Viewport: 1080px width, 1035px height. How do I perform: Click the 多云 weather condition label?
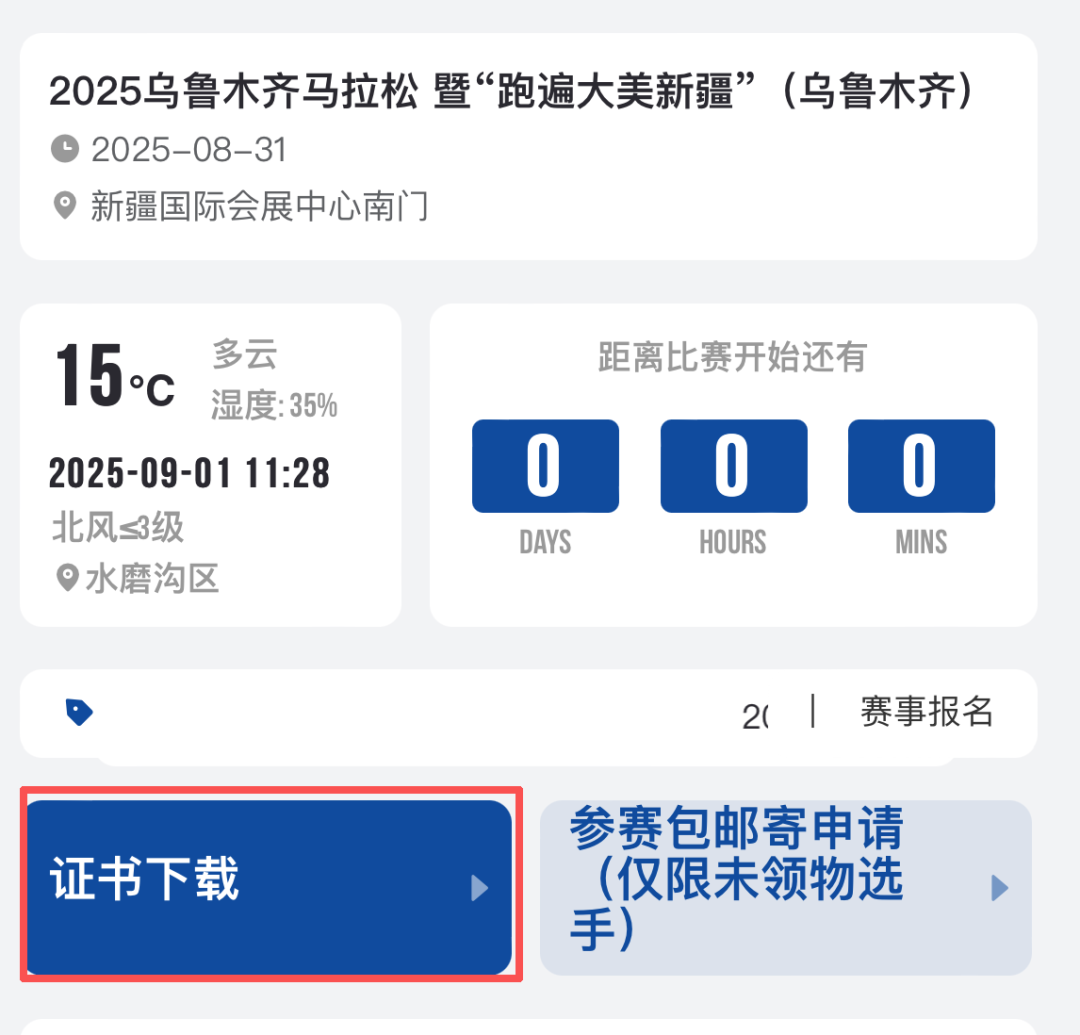[244, 354]
